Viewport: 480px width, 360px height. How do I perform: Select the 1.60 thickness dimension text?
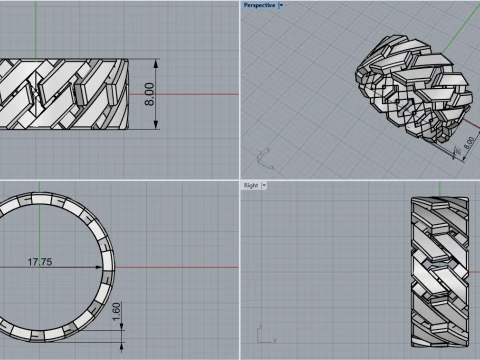point(116,312)
